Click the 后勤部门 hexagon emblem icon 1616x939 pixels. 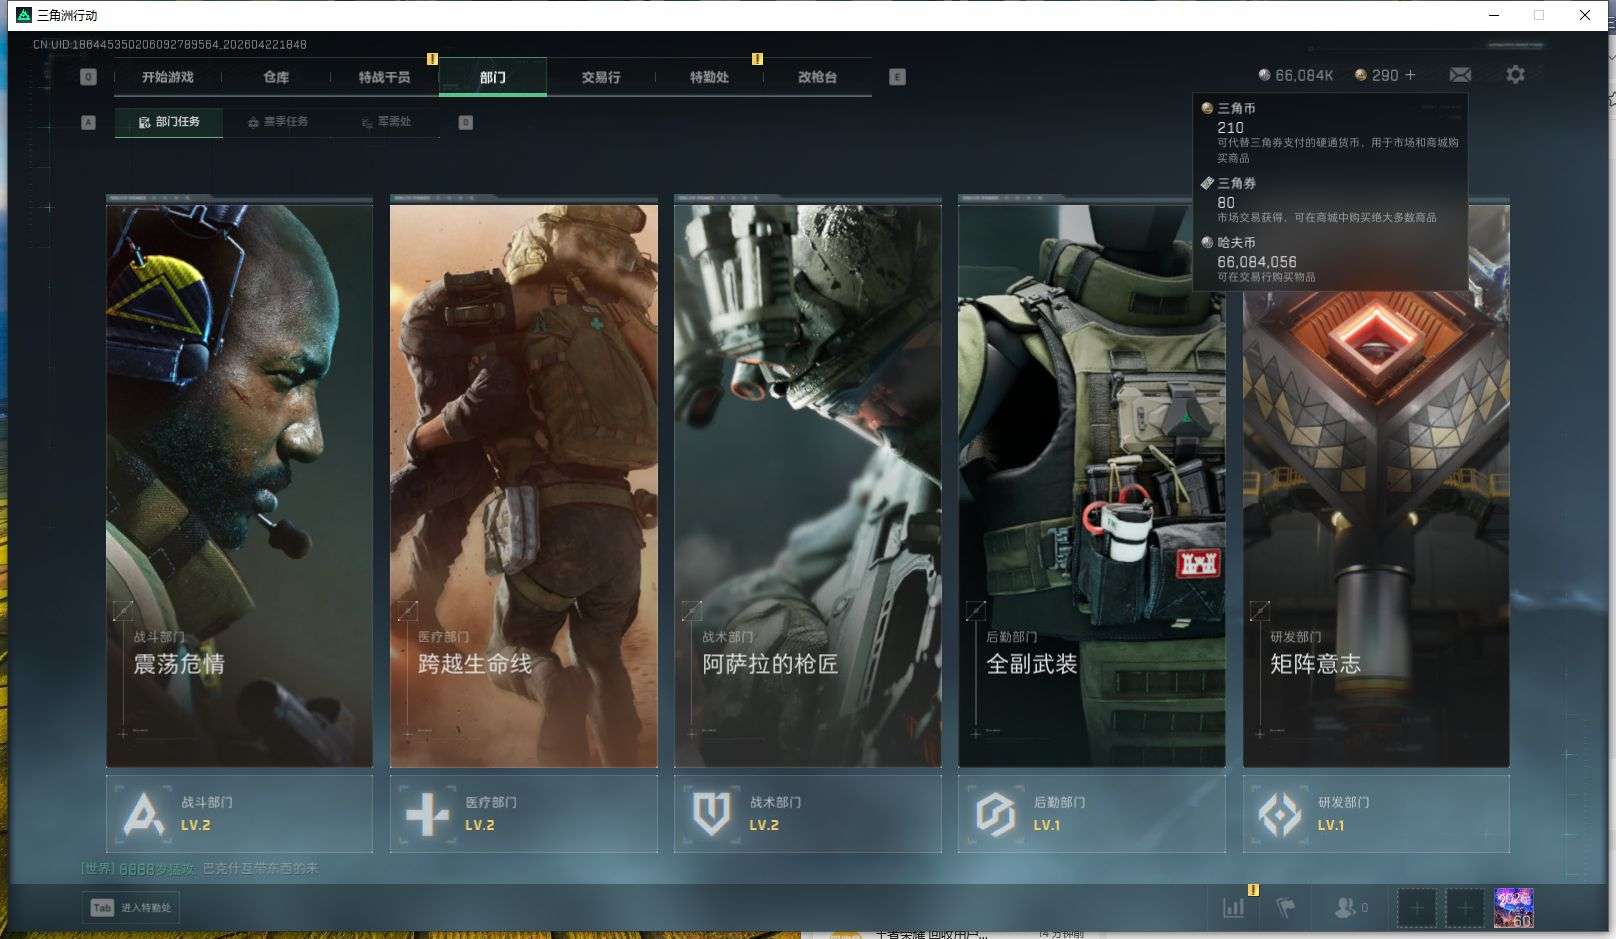point(995,814)
